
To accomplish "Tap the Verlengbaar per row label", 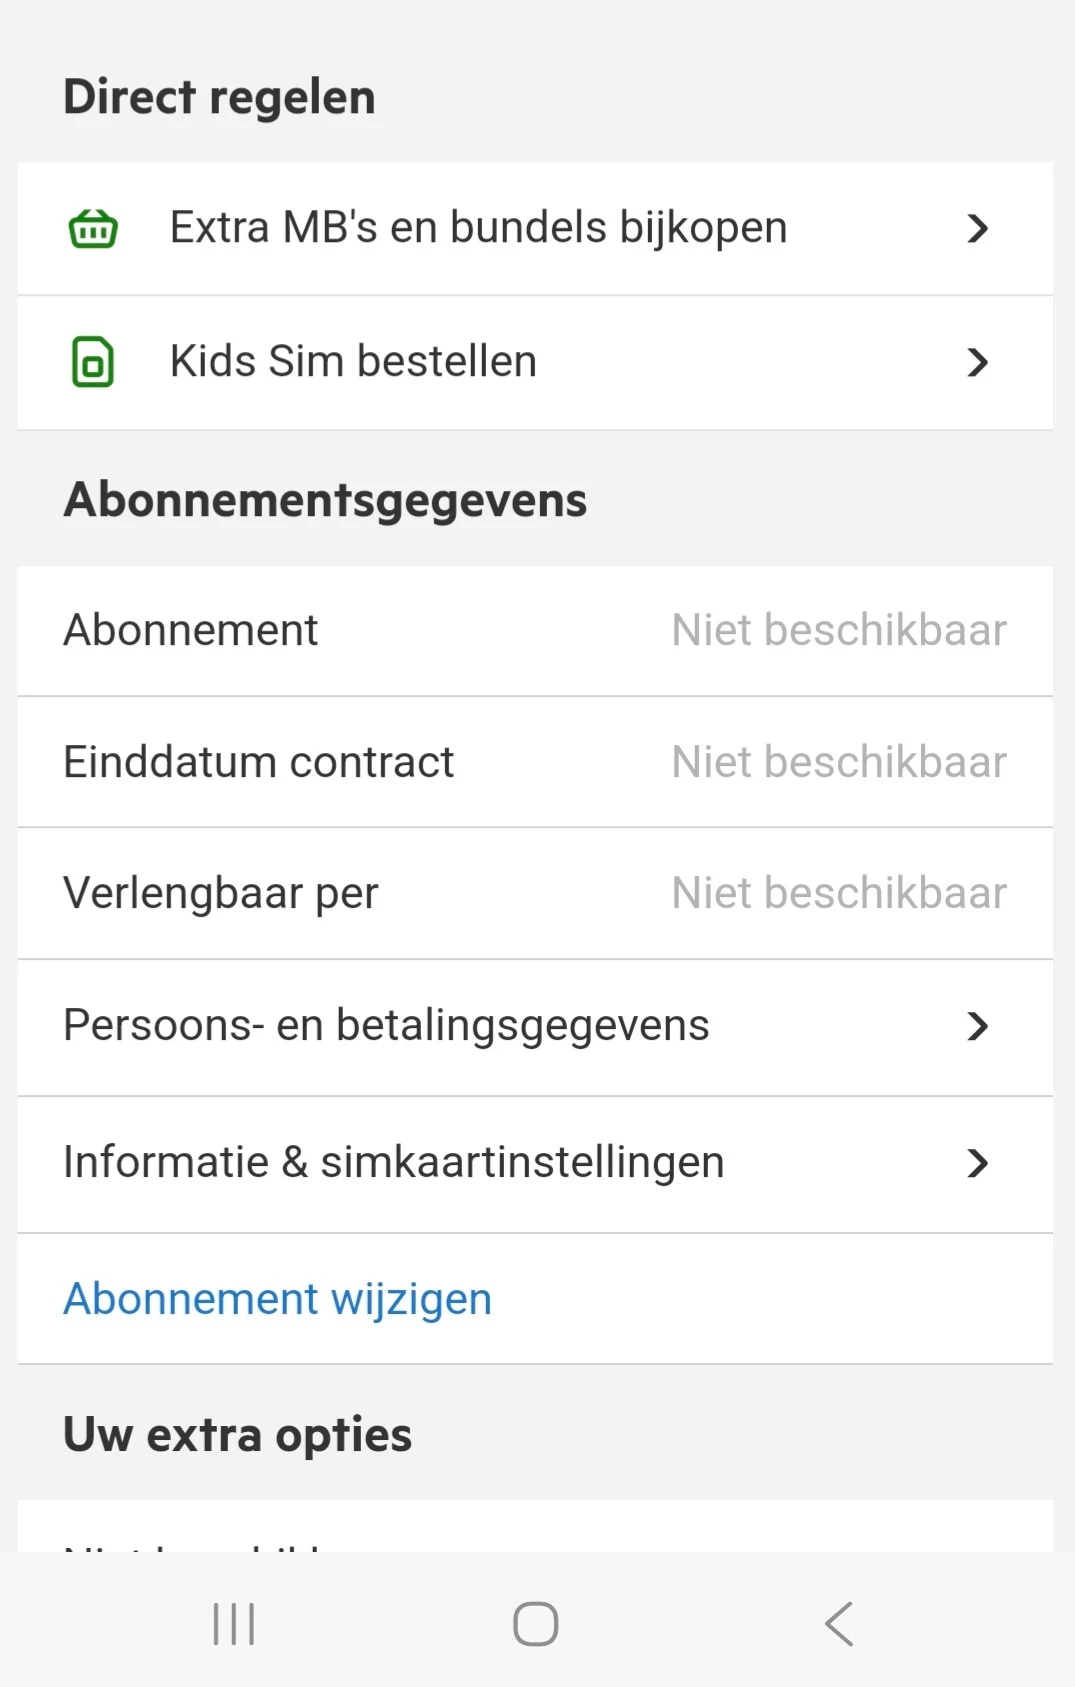I will point(220,894).
